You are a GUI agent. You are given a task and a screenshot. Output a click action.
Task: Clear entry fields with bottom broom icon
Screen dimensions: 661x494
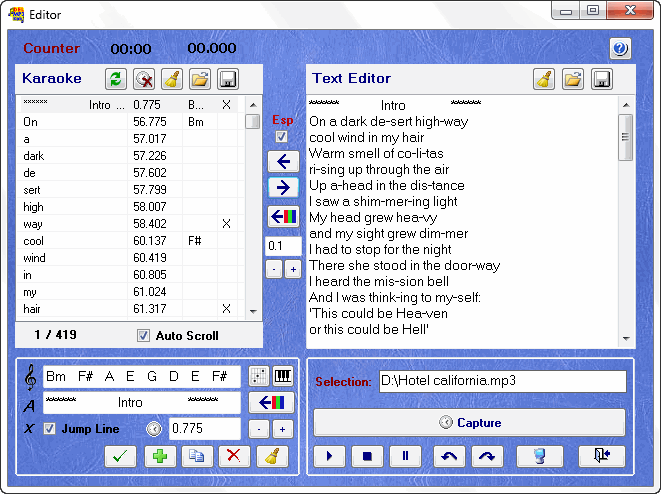pos(272,456)
